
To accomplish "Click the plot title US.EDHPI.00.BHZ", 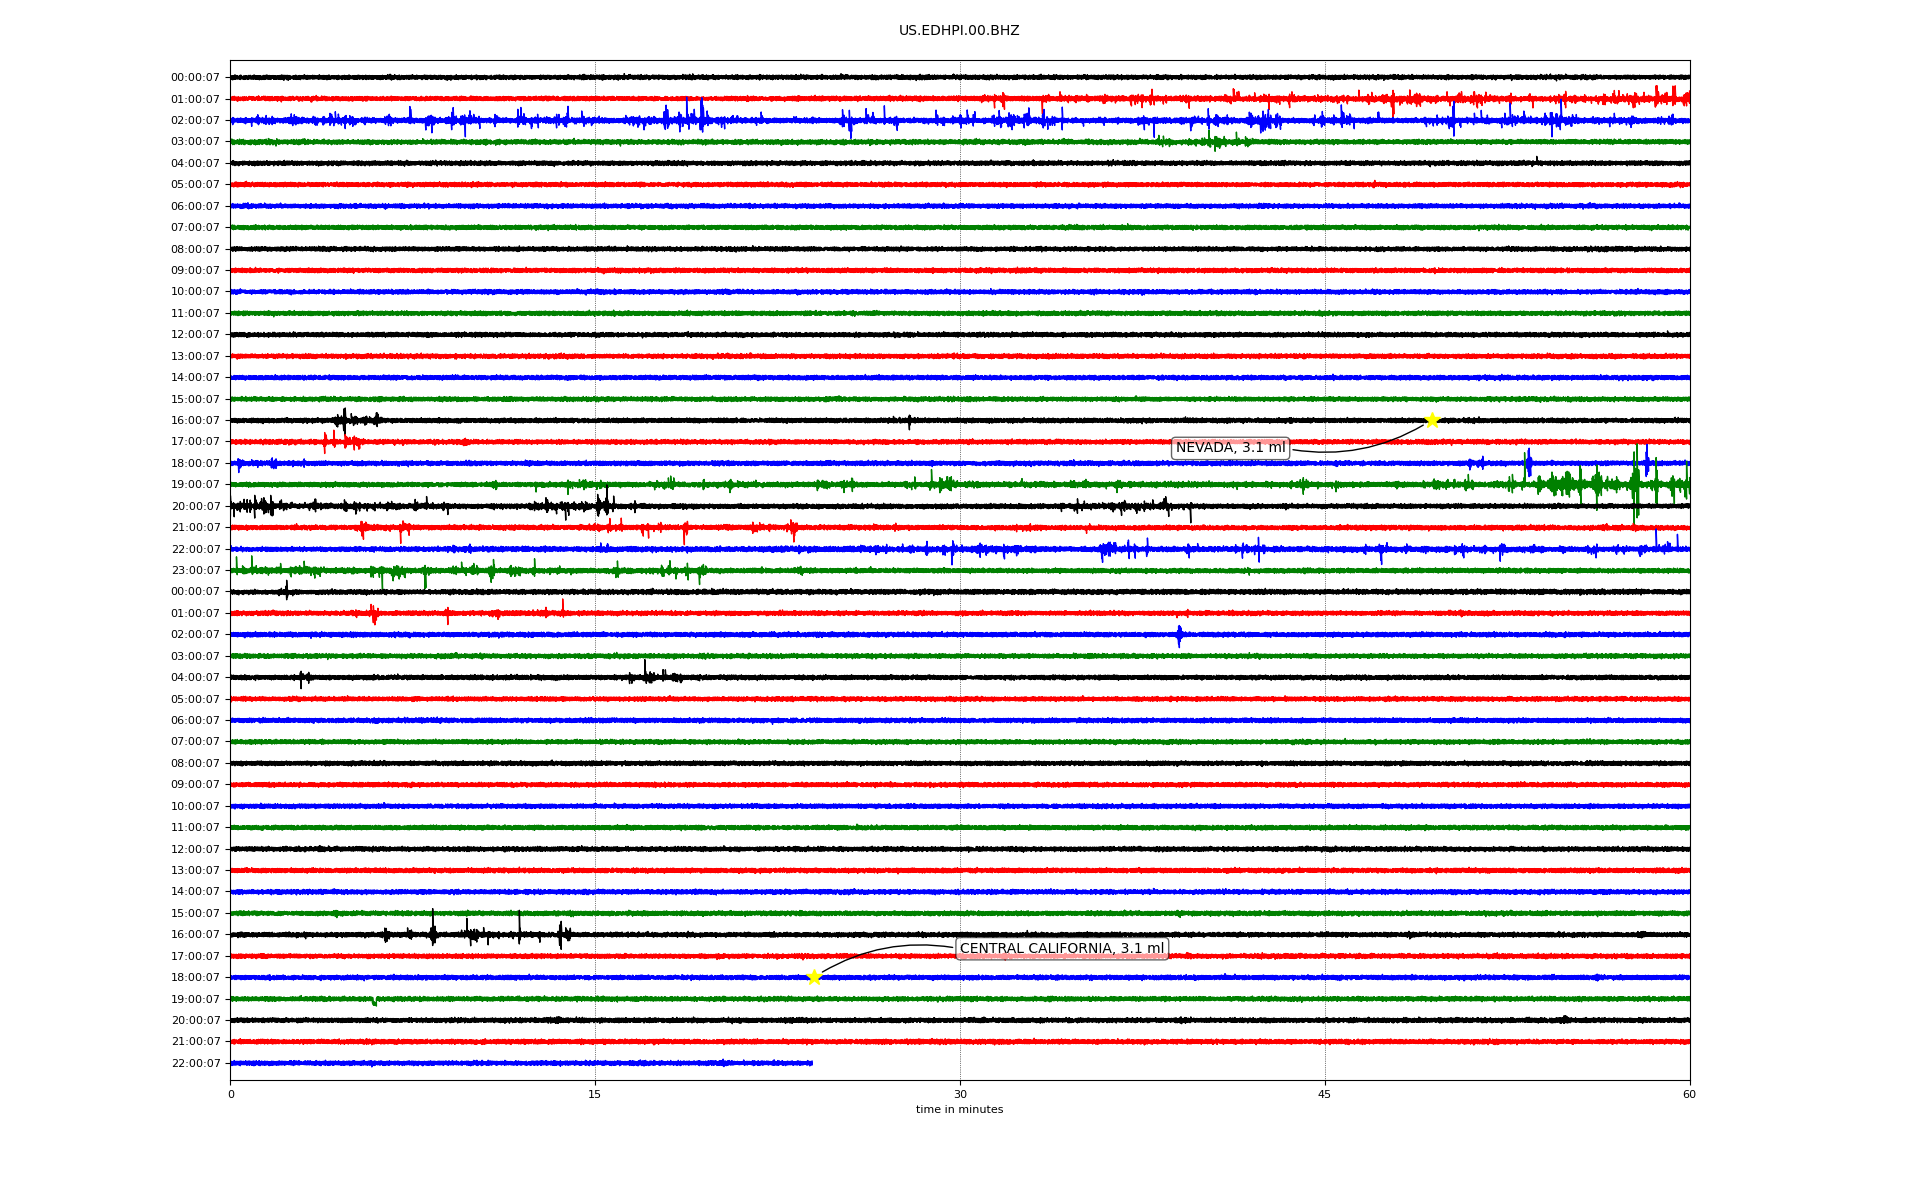I will coord(959,31).
